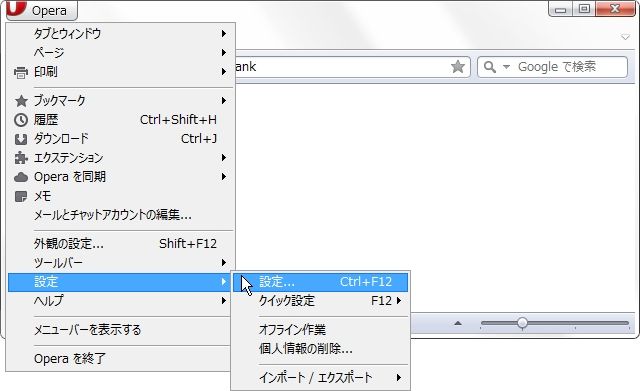Screen dimensions: 640x391
Task: Expand インポート / エクスポート submenu
Action: pos(320,378)
